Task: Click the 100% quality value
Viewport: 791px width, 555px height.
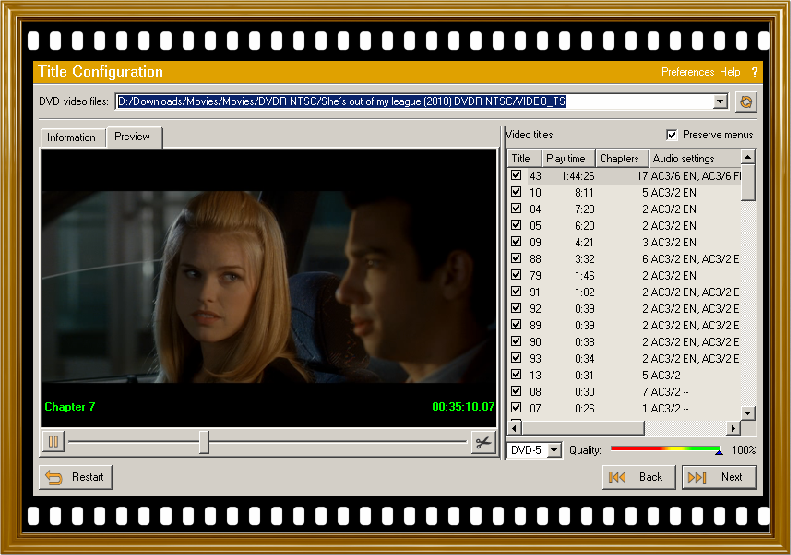Action: click(744, 450)
